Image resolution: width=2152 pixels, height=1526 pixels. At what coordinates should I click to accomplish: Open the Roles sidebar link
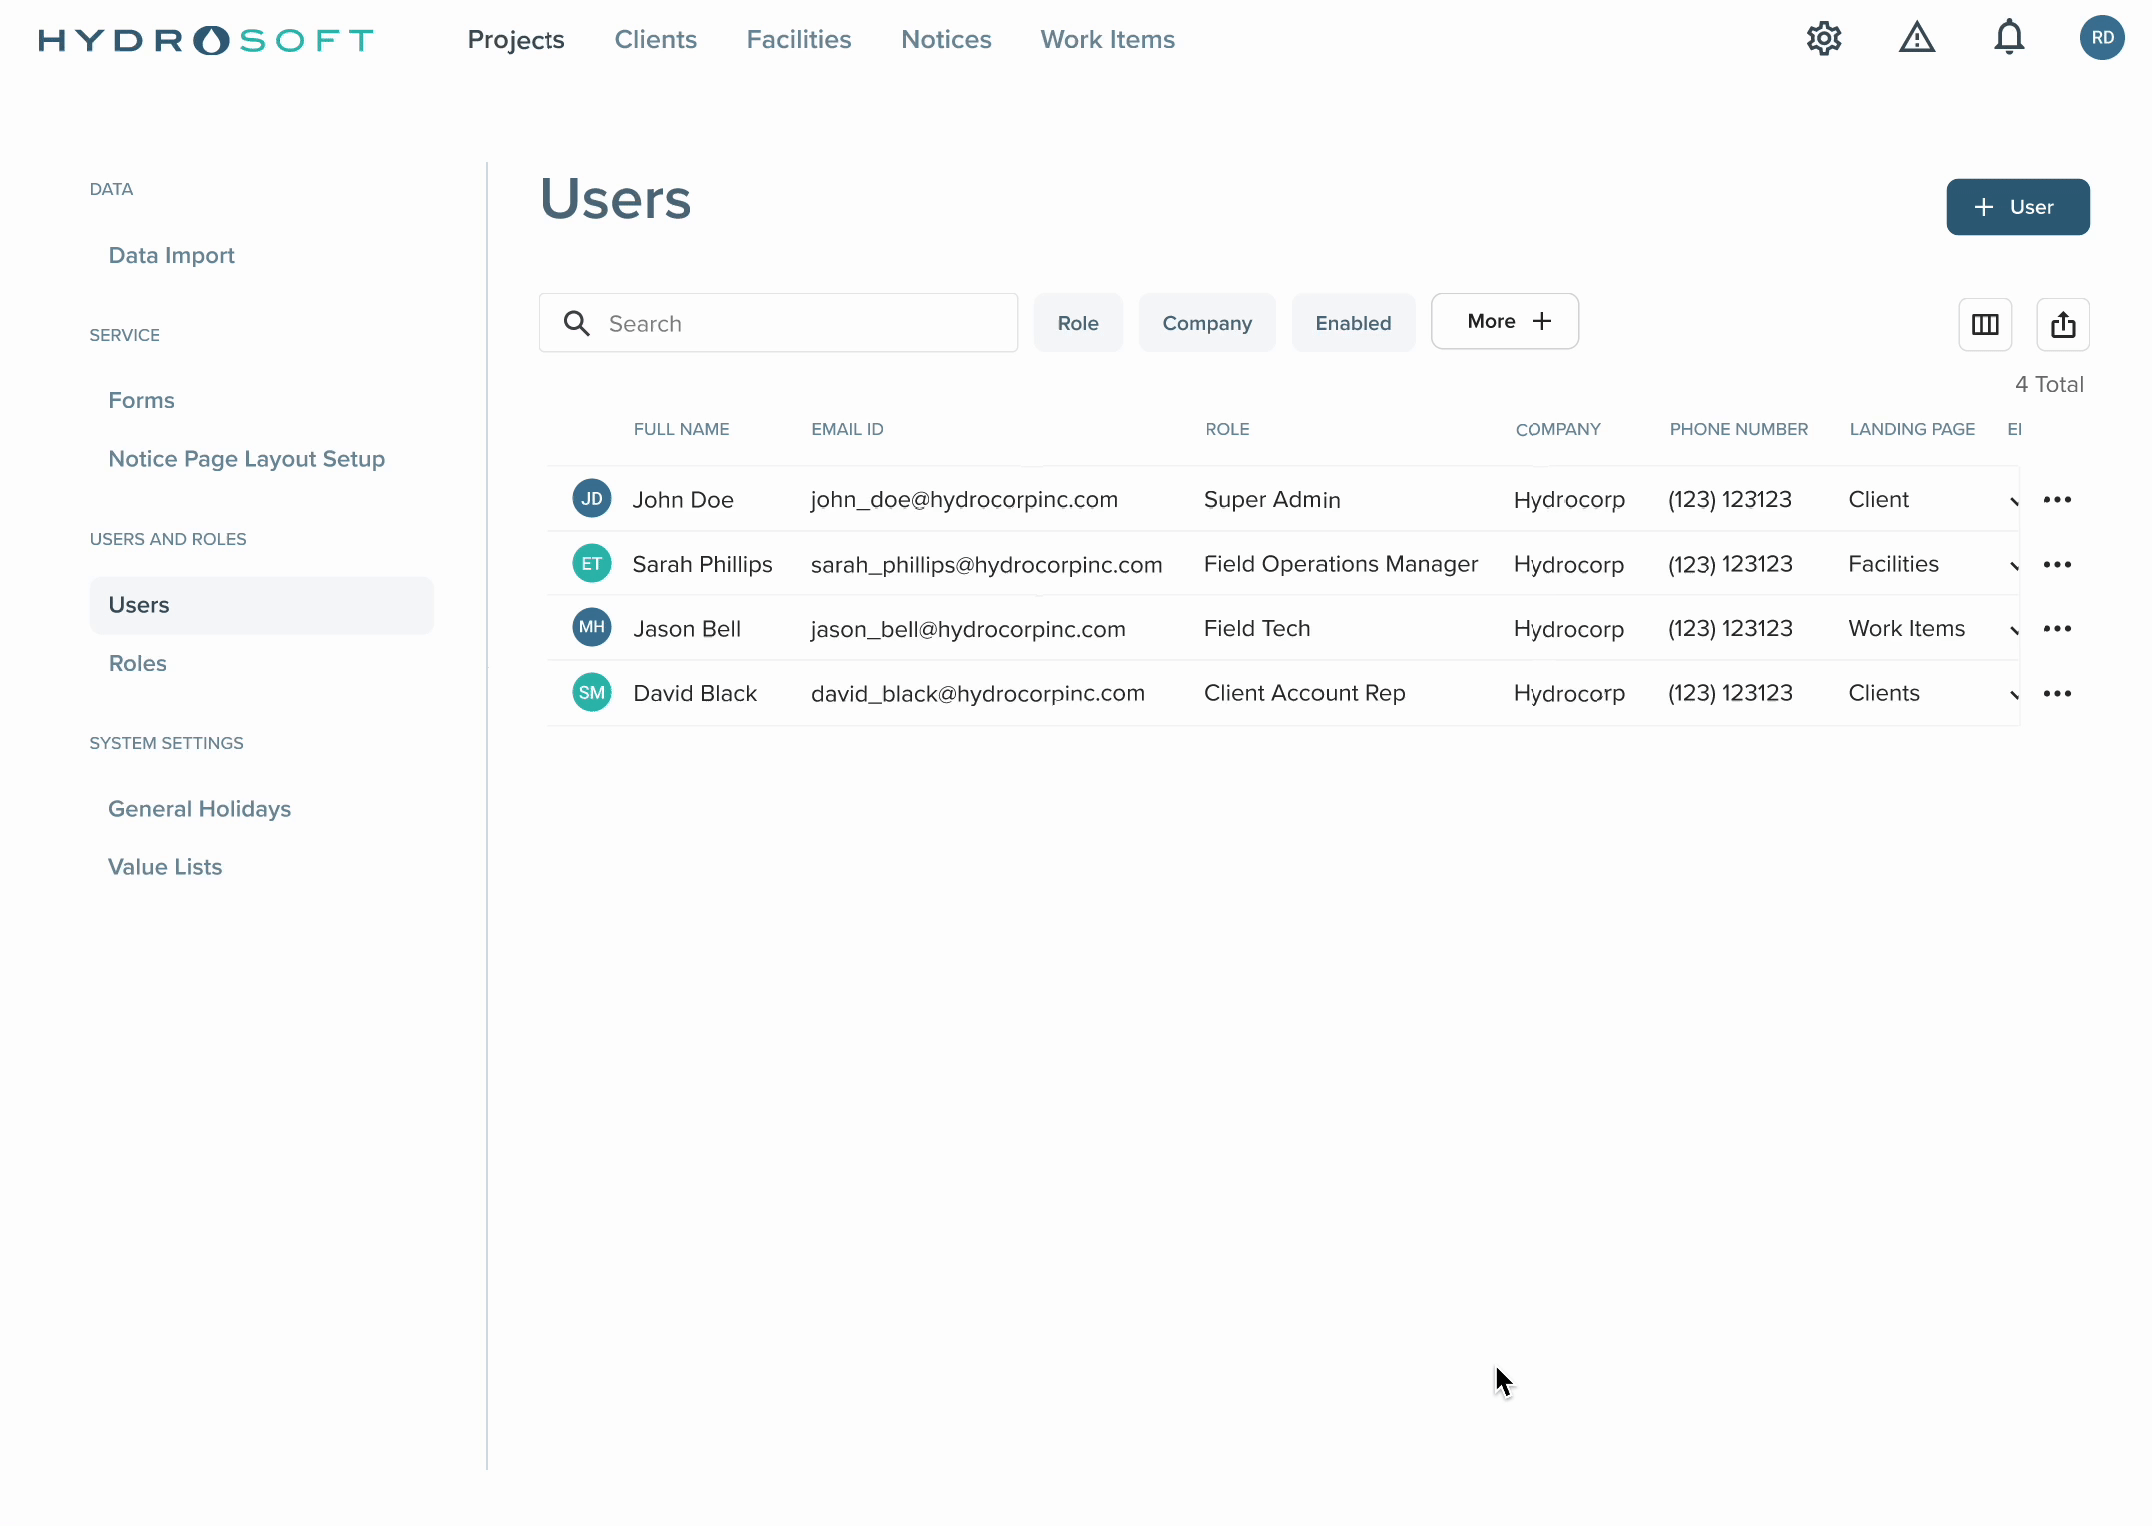137,663
